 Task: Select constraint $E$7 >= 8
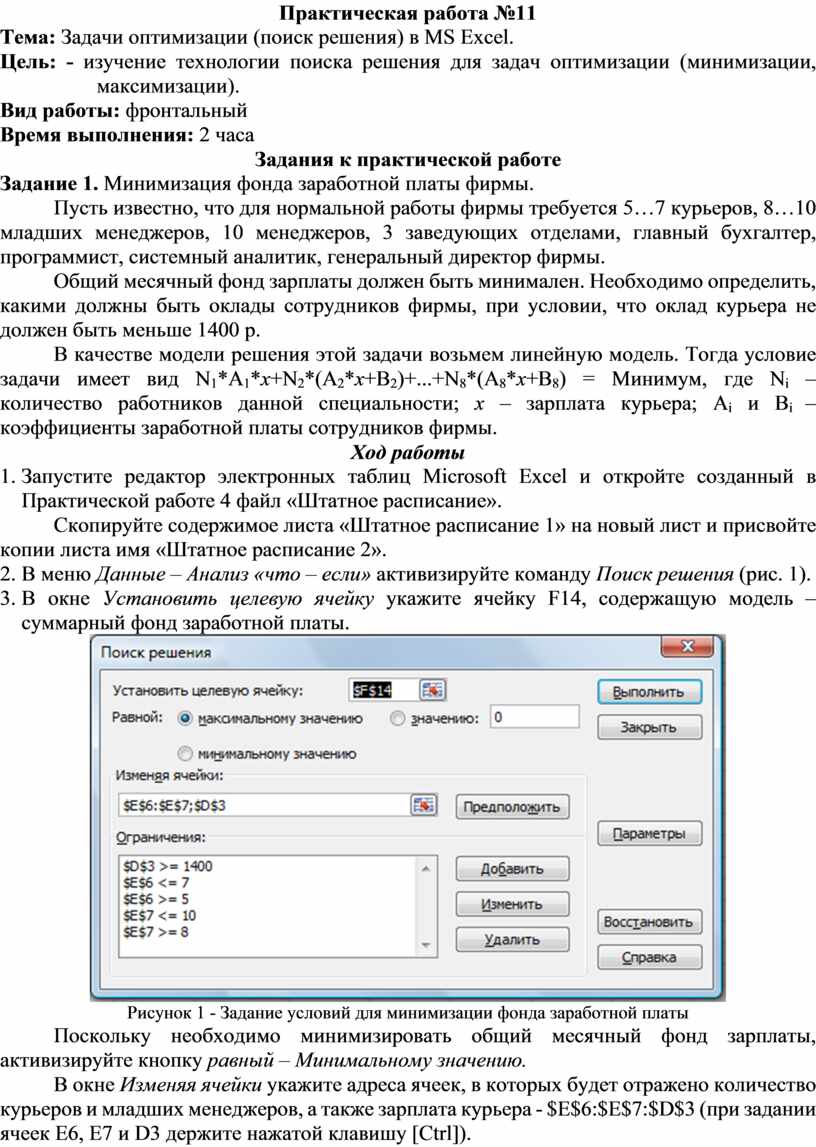pos(156,932)
